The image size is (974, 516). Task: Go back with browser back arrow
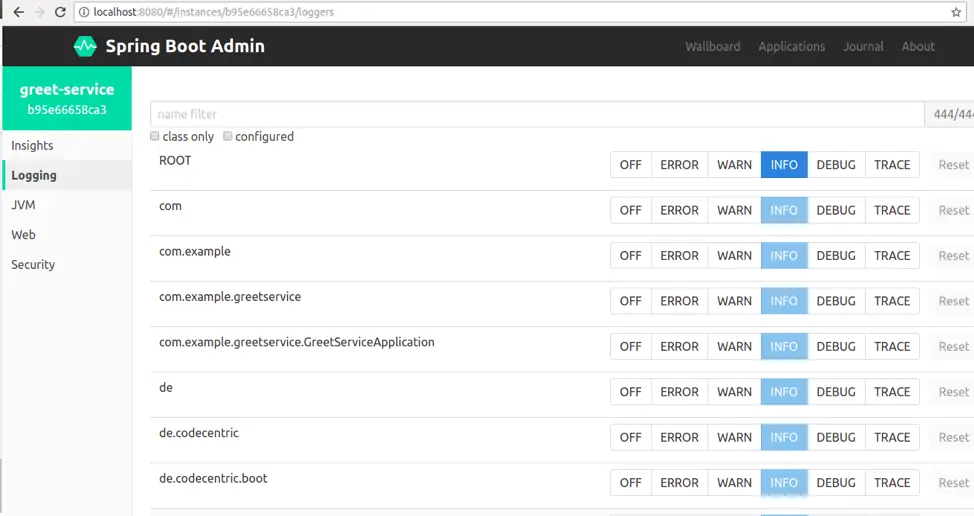19,12
